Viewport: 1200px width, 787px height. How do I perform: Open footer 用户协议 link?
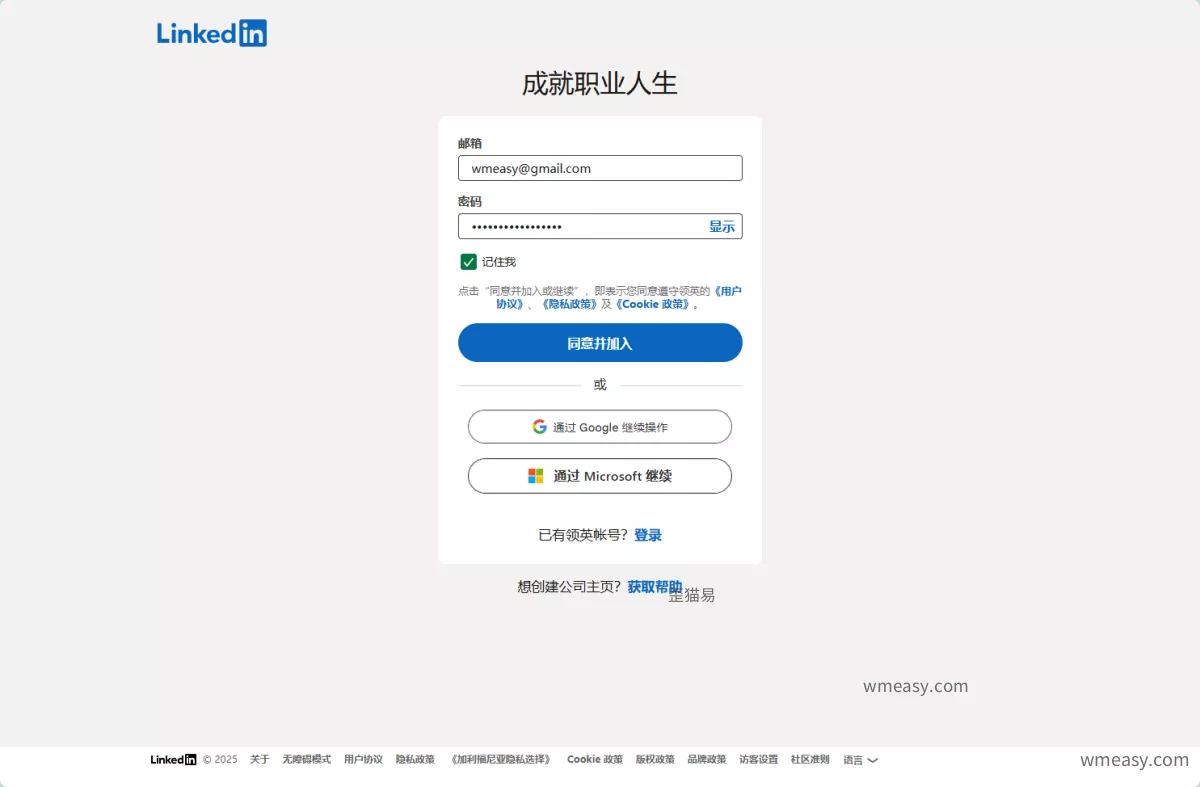363,760
